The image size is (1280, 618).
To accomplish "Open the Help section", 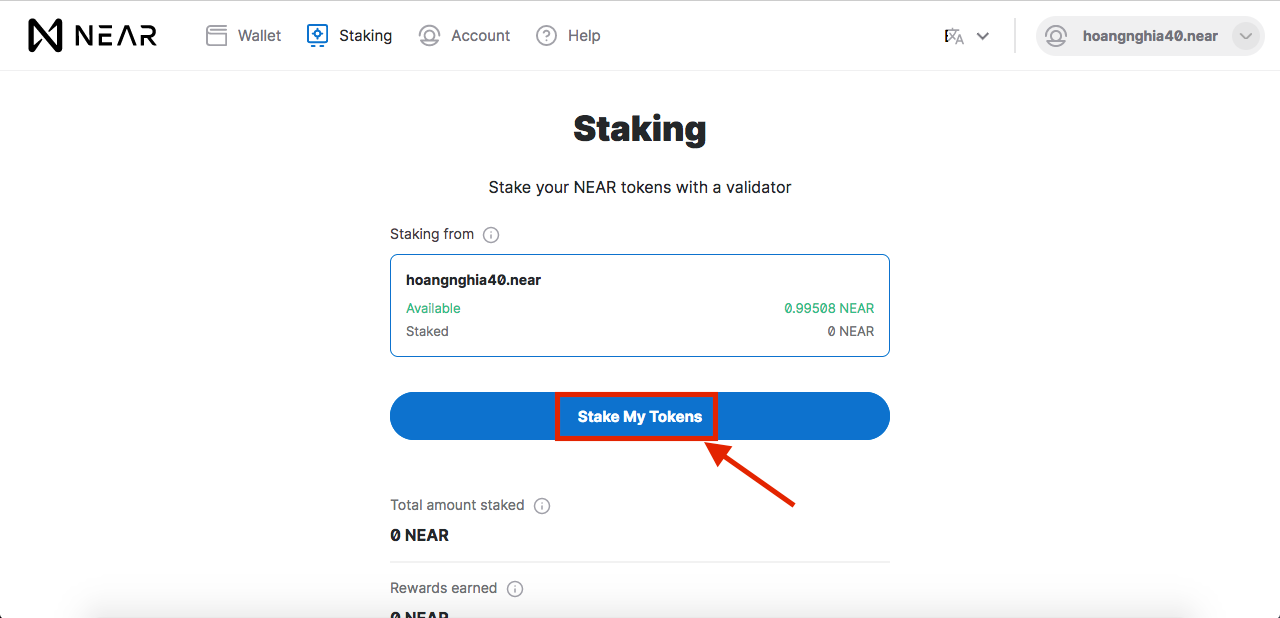I will (583, 35).
